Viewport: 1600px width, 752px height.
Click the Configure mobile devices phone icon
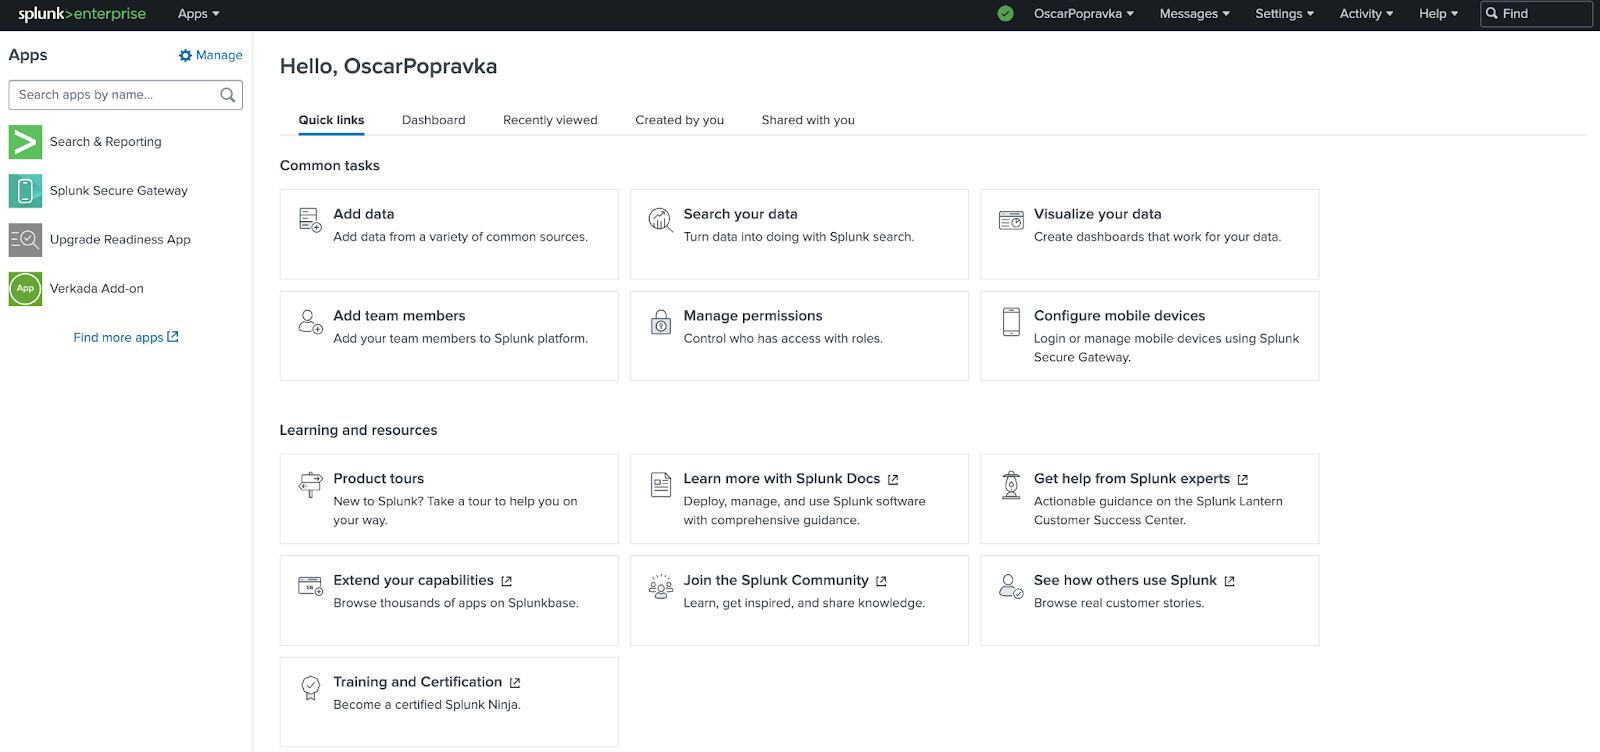point(1011,322)
